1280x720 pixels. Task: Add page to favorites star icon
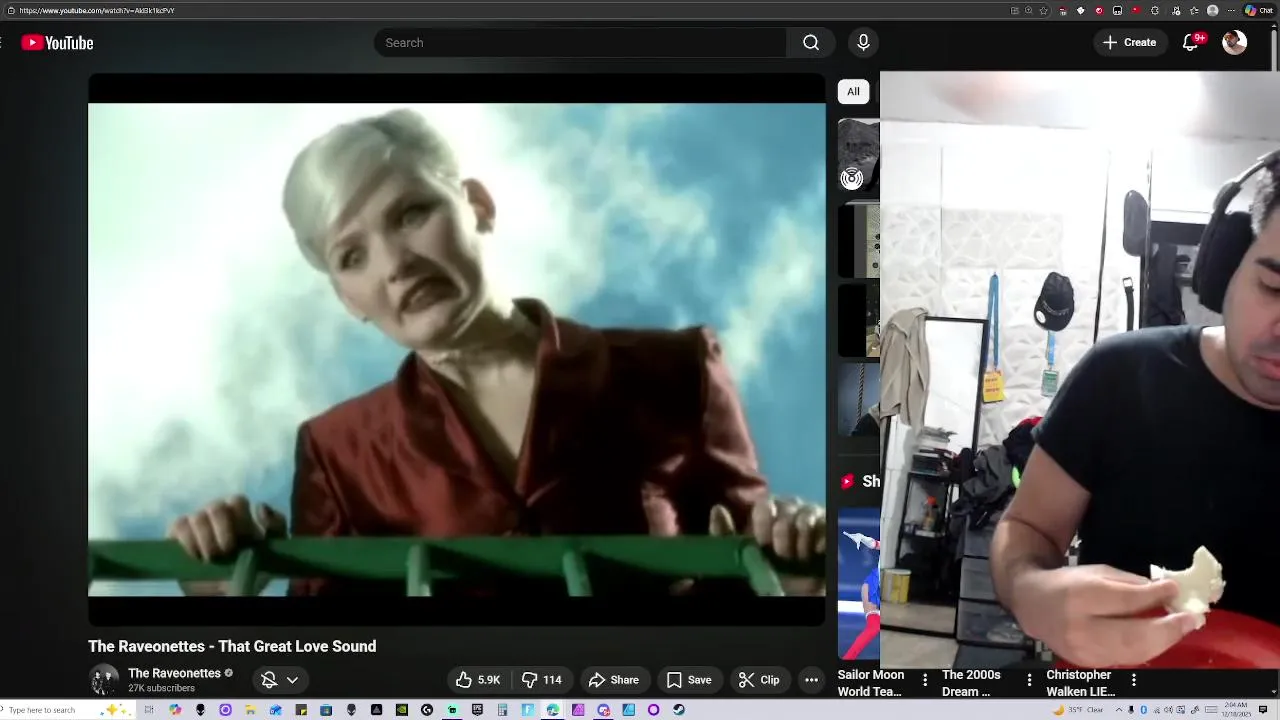[1043, 11]
